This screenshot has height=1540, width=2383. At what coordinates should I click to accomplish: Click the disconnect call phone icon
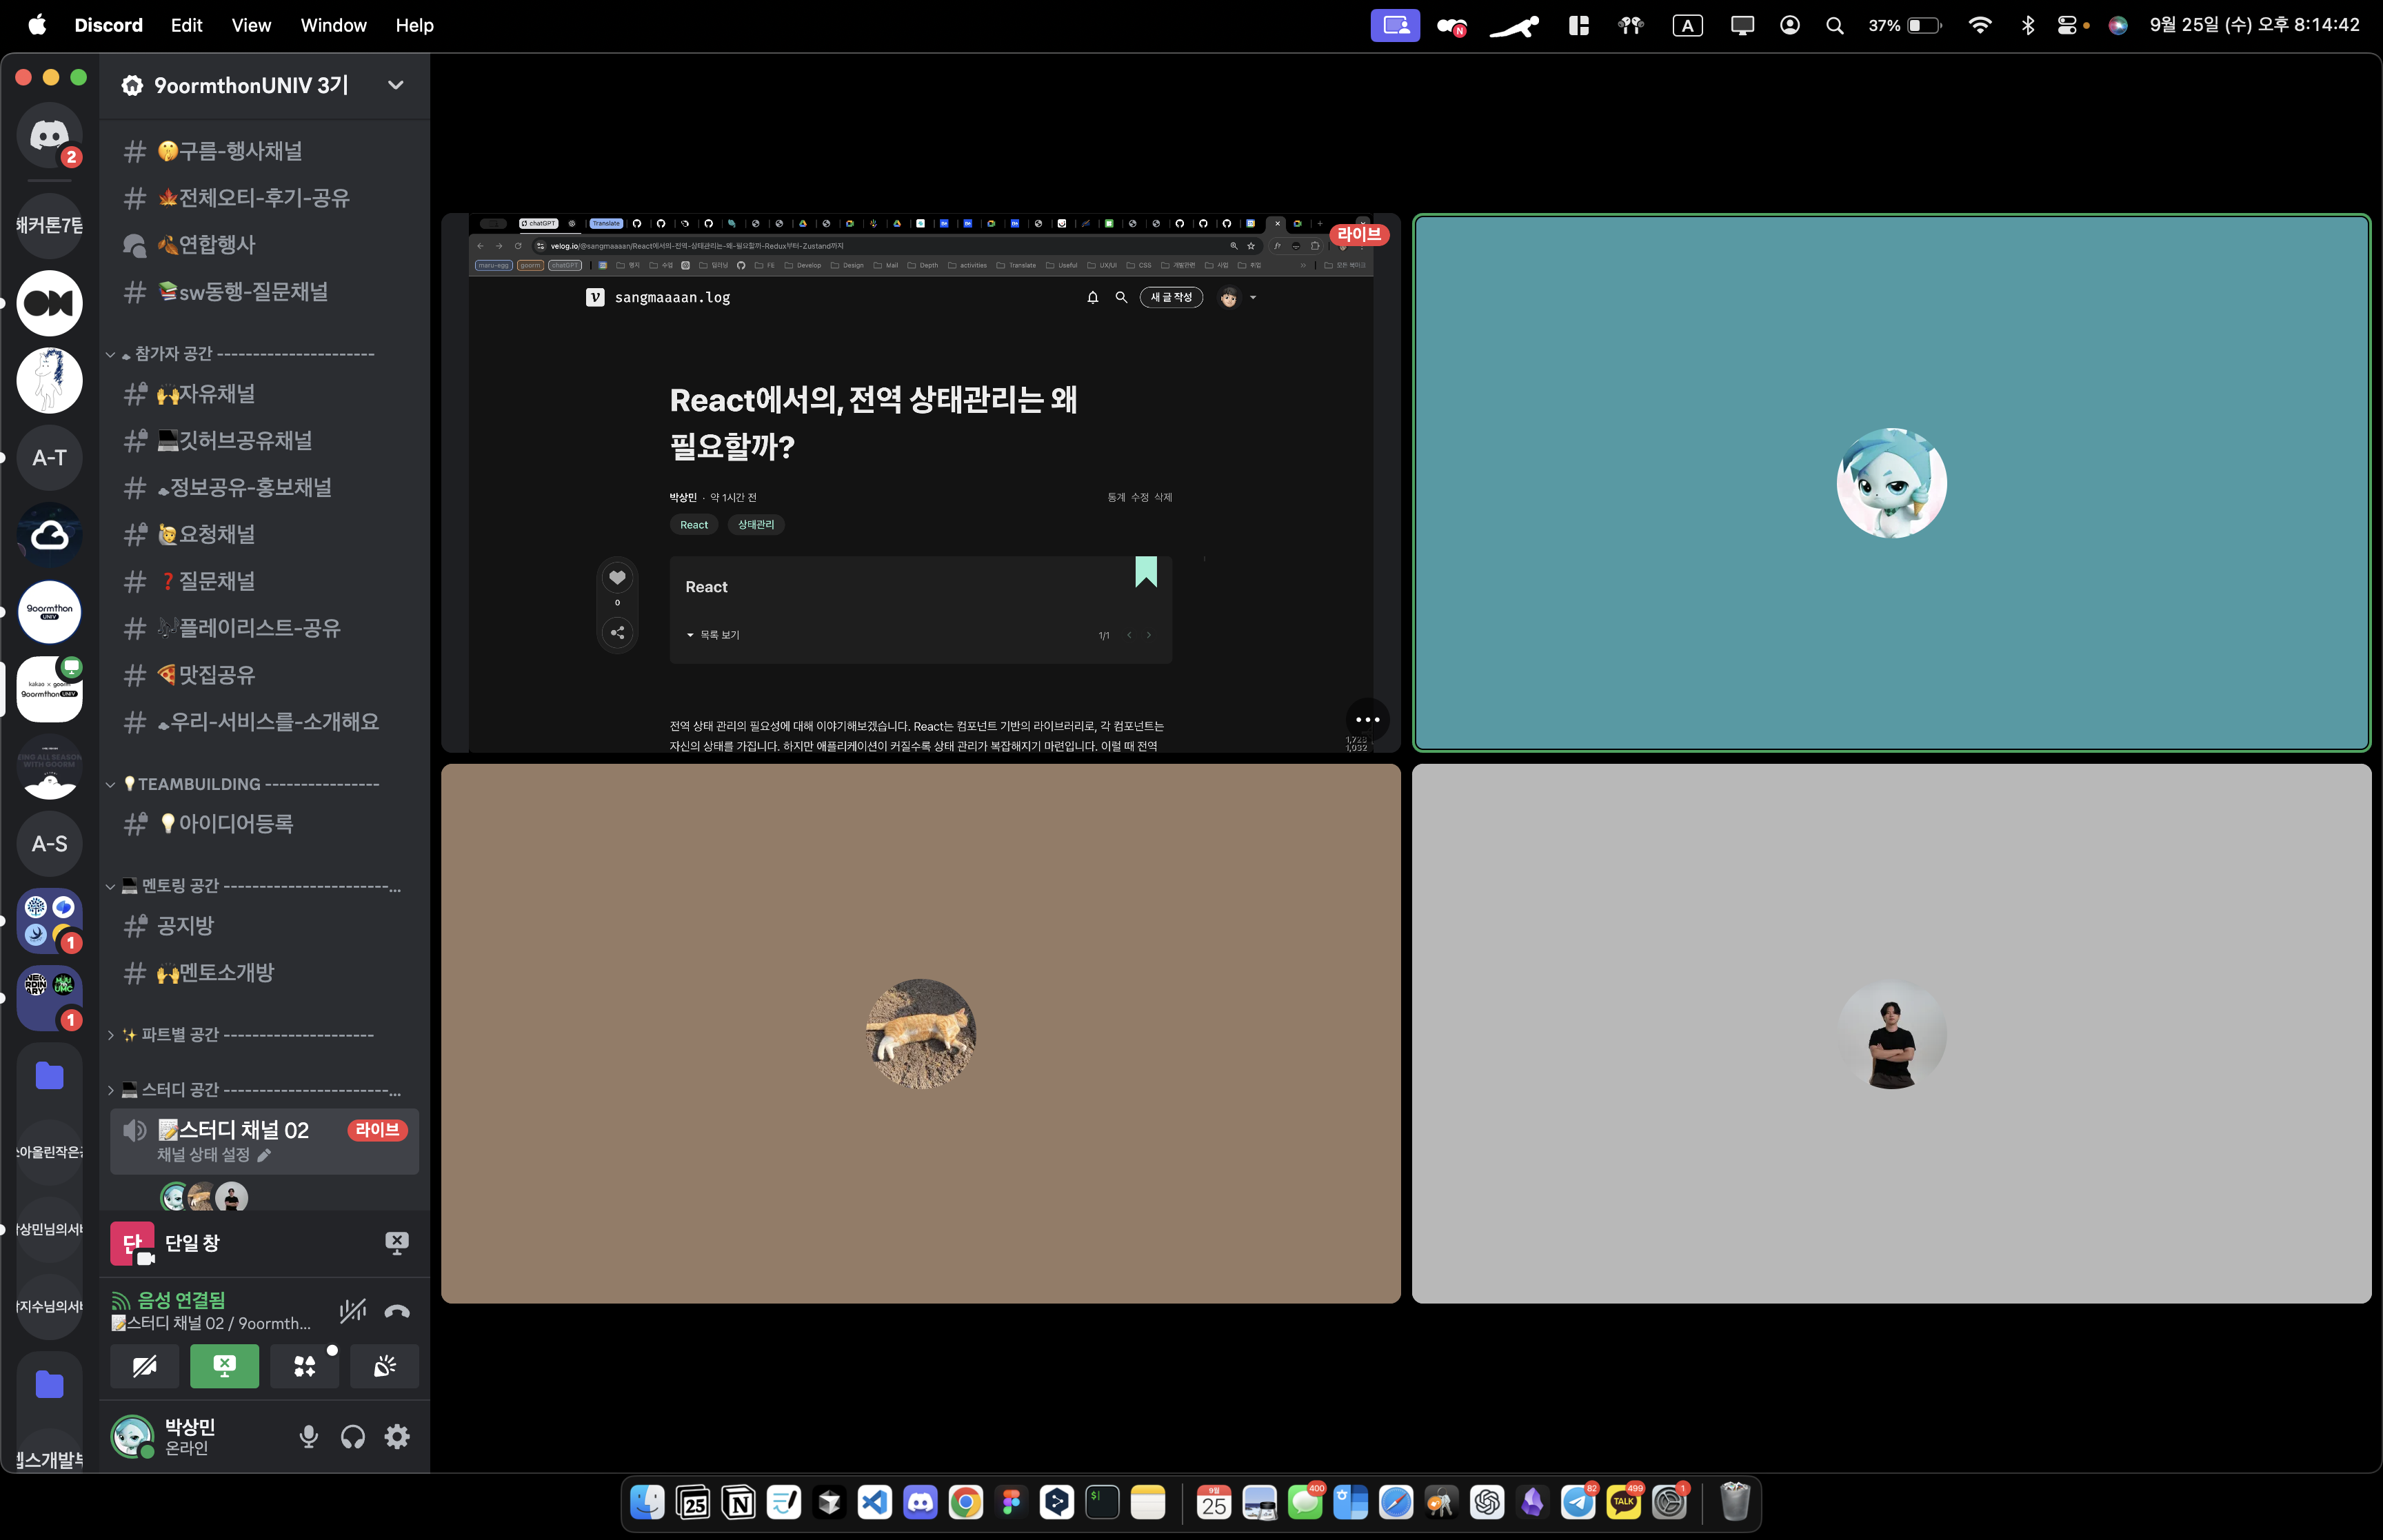(397, 1311)
